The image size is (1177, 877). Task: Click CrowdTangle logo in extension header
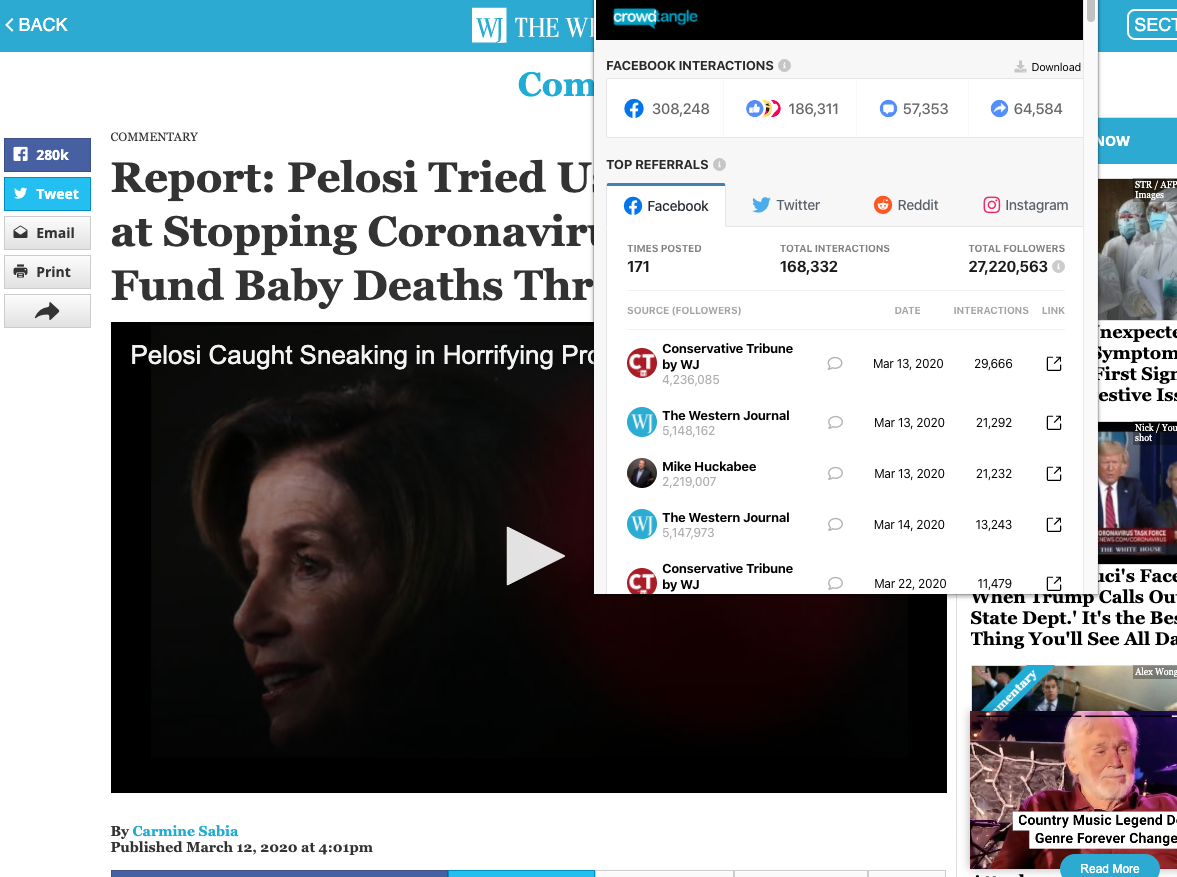(x=655, y=17)
